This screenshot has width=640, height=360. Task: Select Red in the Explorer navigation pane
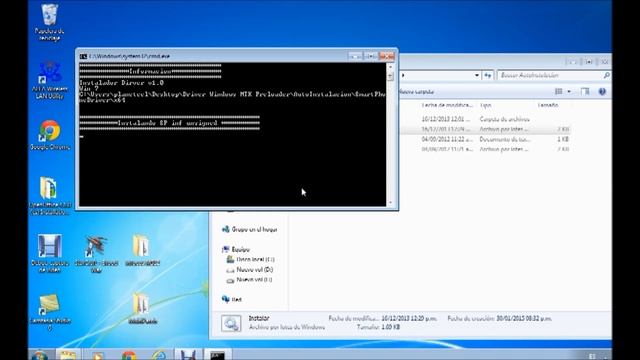(x=232, y=299)
